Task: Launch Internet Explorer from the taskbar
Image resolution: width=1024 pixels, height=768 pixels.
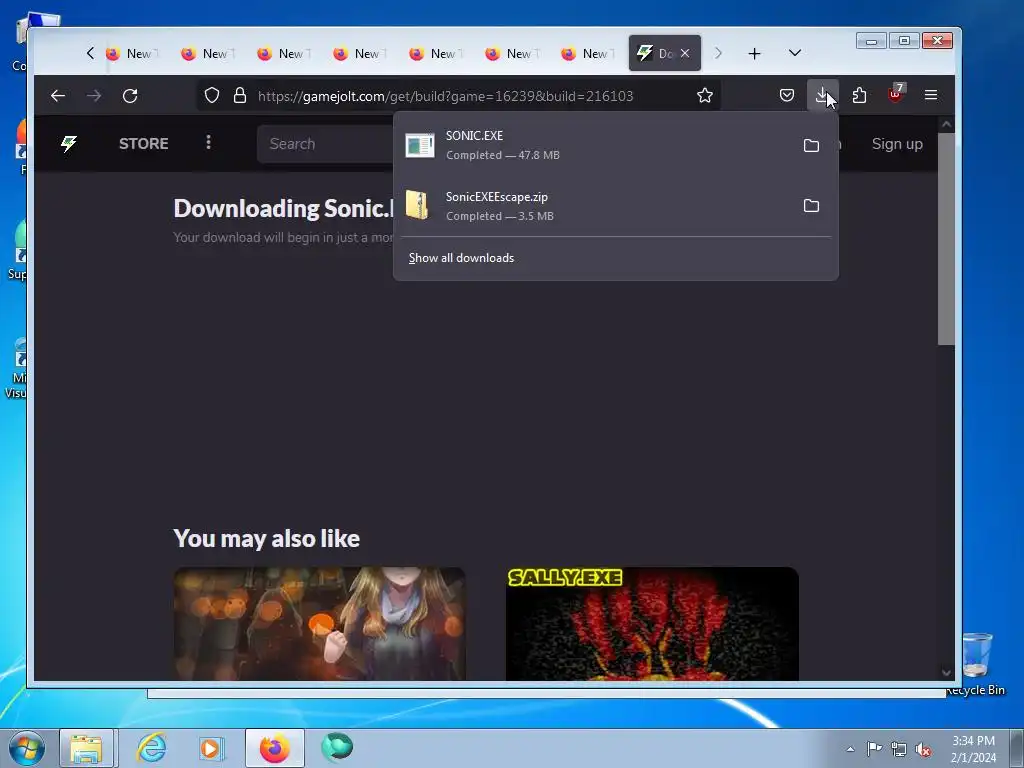Action: pyautogui.click(x=152, y=748)
